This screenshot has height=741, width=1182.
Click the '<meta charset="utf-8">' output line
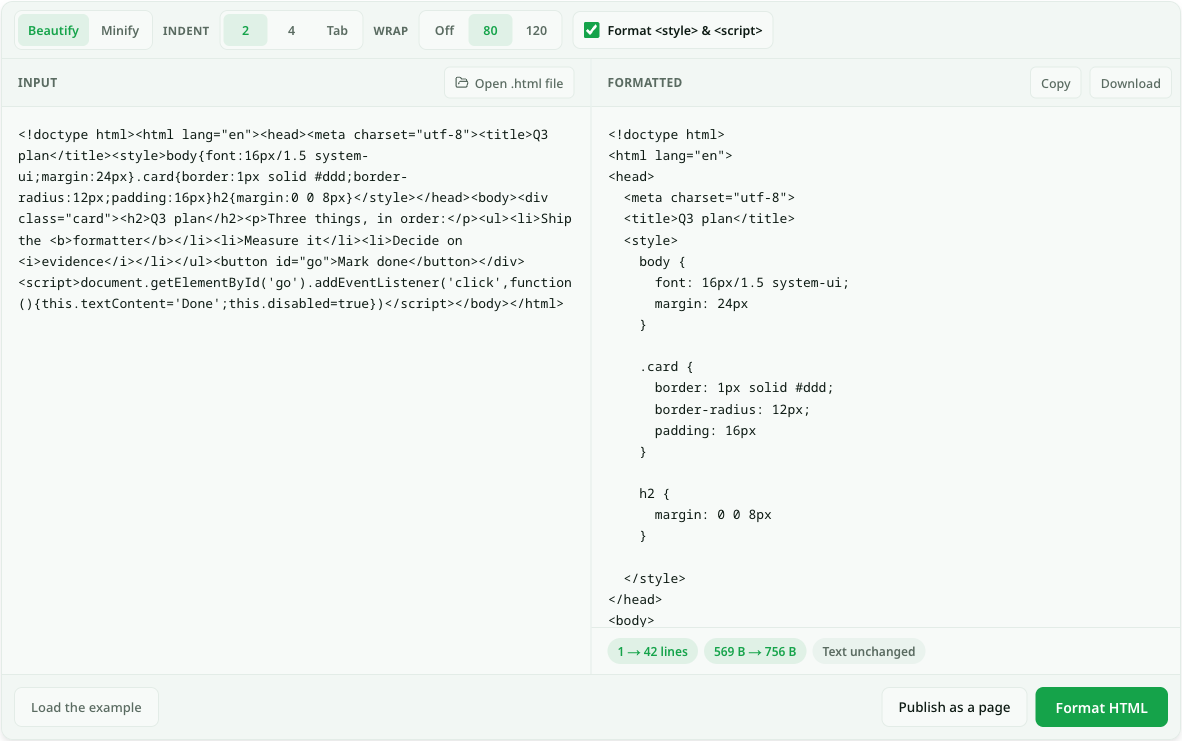(709, 197)
